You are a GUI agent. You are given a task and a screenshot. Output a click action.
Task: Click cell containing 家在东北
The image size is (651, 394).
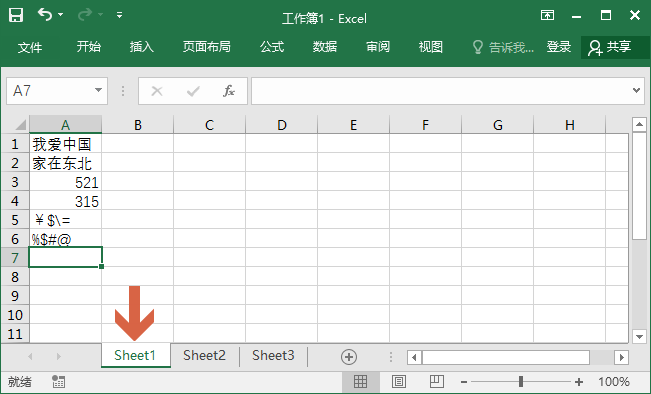(x=65, y=163)
